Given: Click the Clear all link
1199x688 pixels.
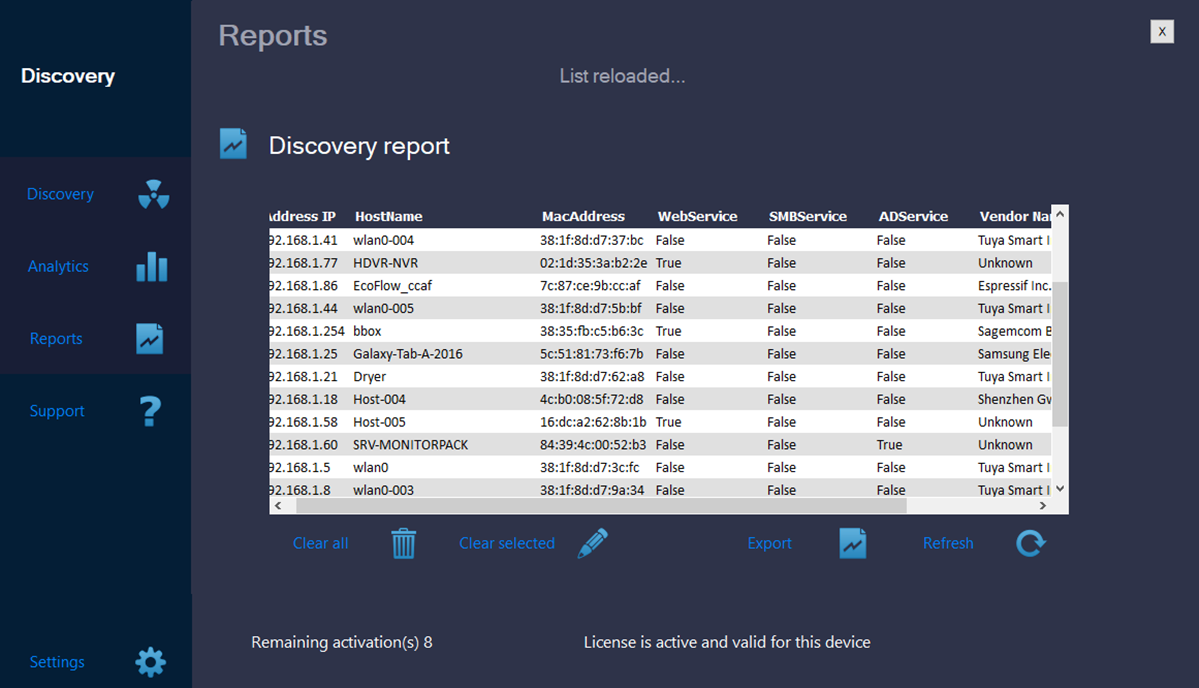Looking at the screenshot, I should tap(320, 544).
